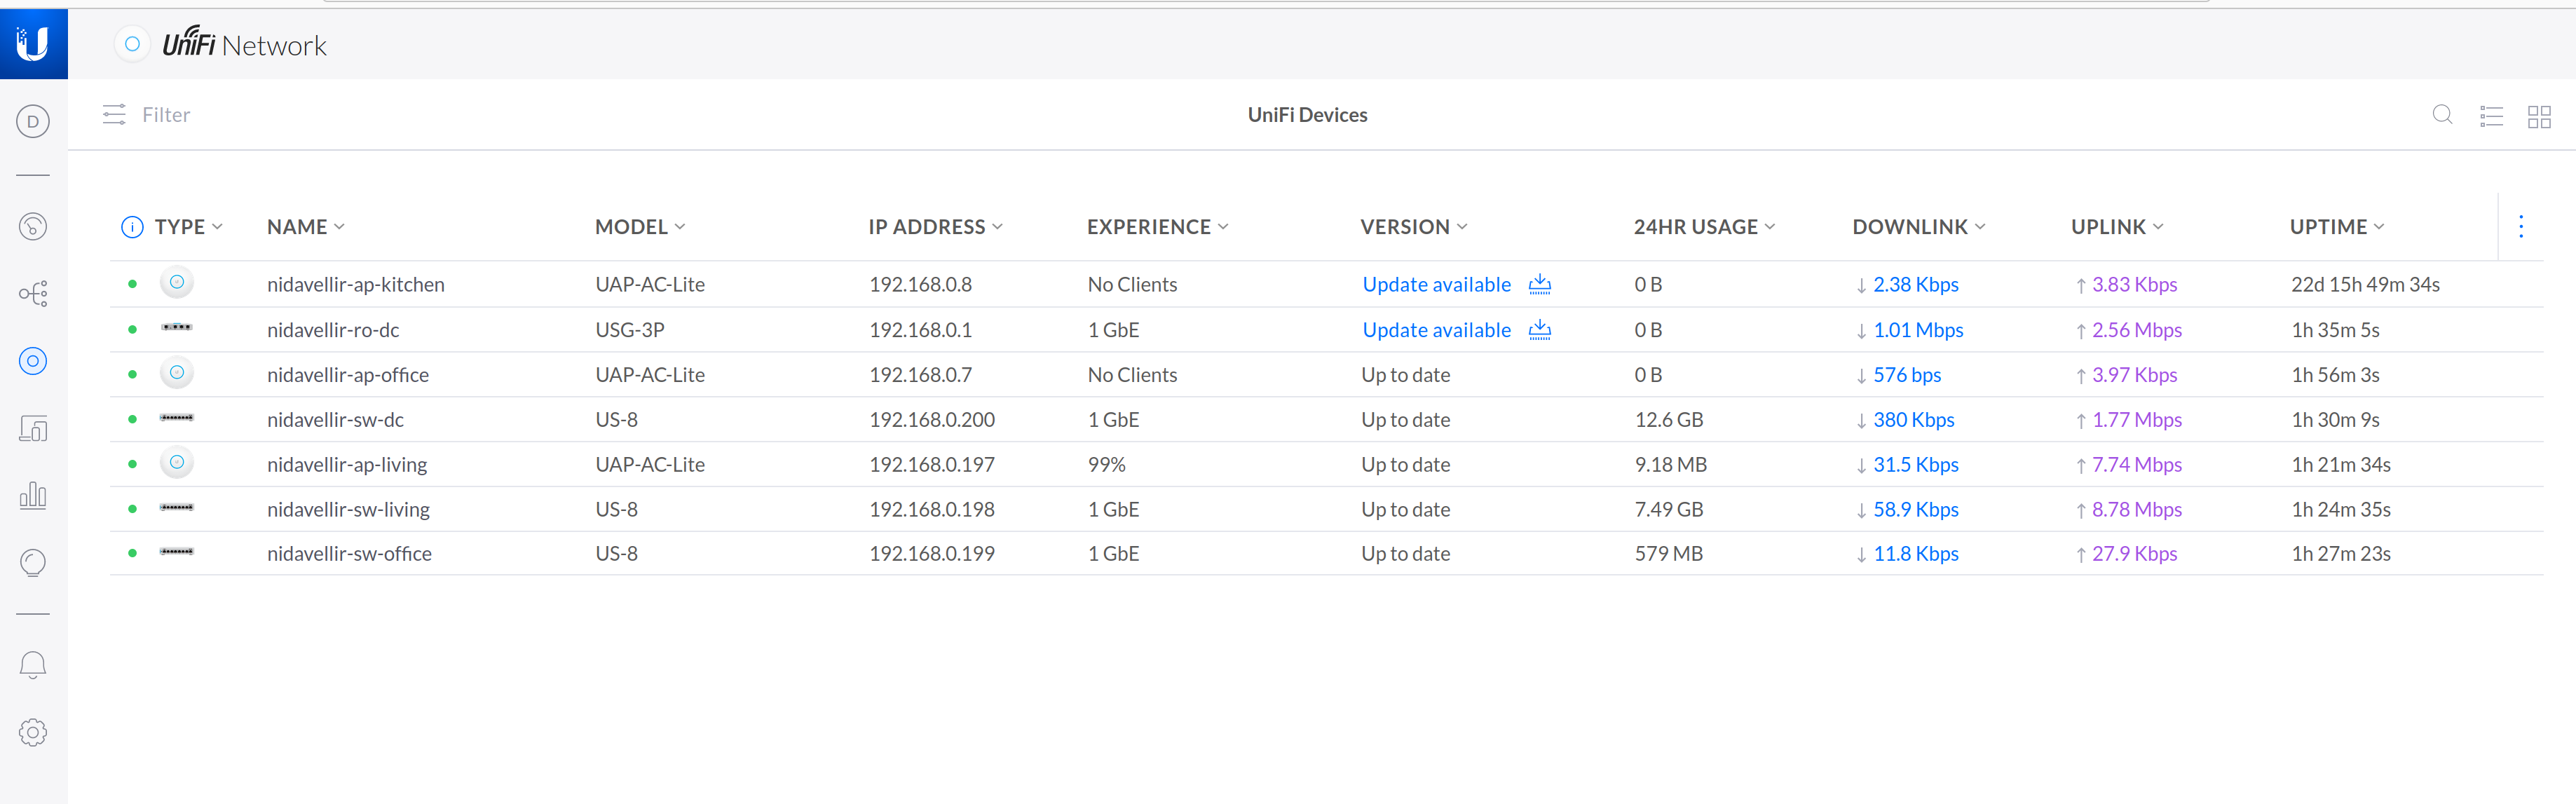Switch to list view layout
Screen dimensions: 2576x804
point(2491,116)
